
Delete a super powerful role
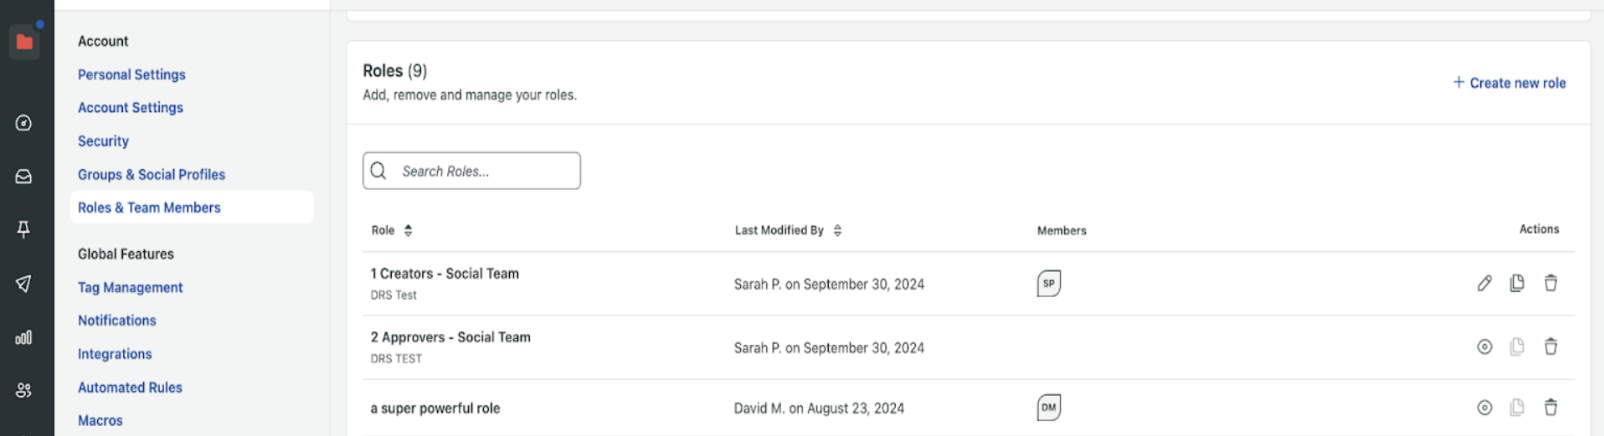click(1550, 408)
